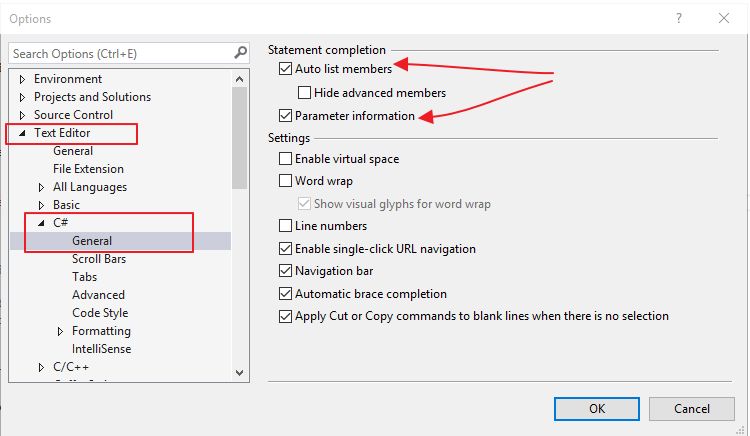Enable virtual space option
Screen dimensions: 750x436
coord(286,159)
